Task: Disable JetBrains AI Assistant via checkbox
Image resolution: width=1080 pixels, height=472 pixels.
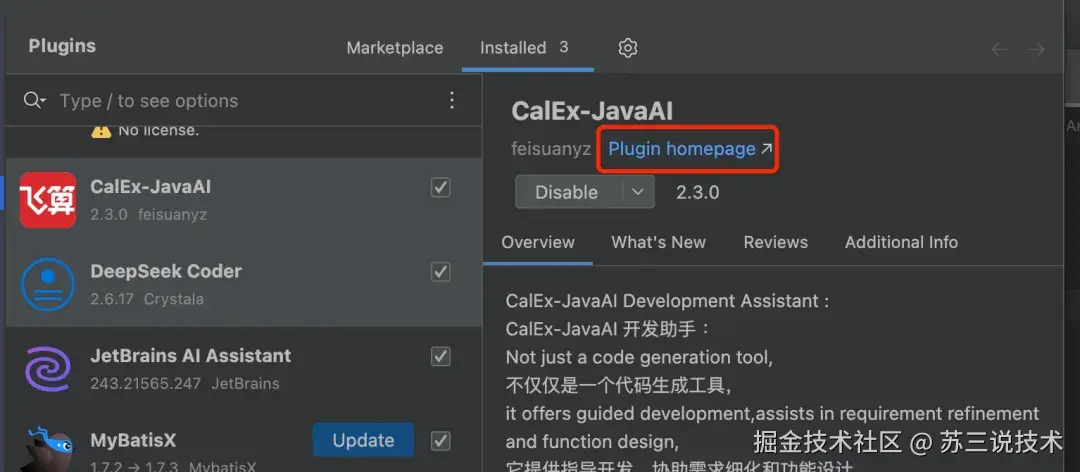Action: (440, 355)
